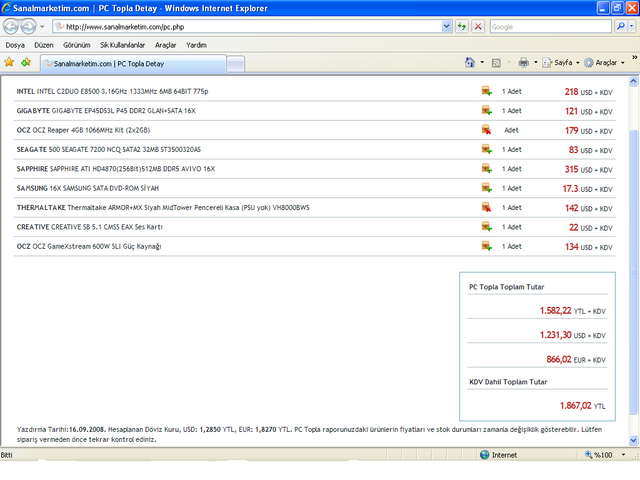The width and height of the screenshot is (640, 480).
Task: Click the scrollbar up arrow
Action: (633, 81)
